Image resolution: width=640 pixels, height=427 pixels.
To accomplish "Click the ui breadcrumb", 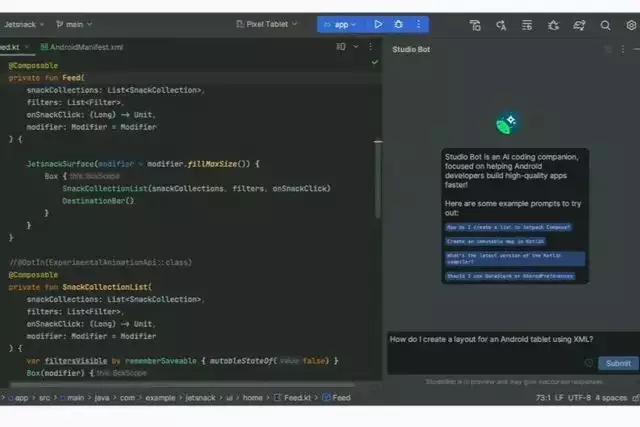I will click(229, 398).
